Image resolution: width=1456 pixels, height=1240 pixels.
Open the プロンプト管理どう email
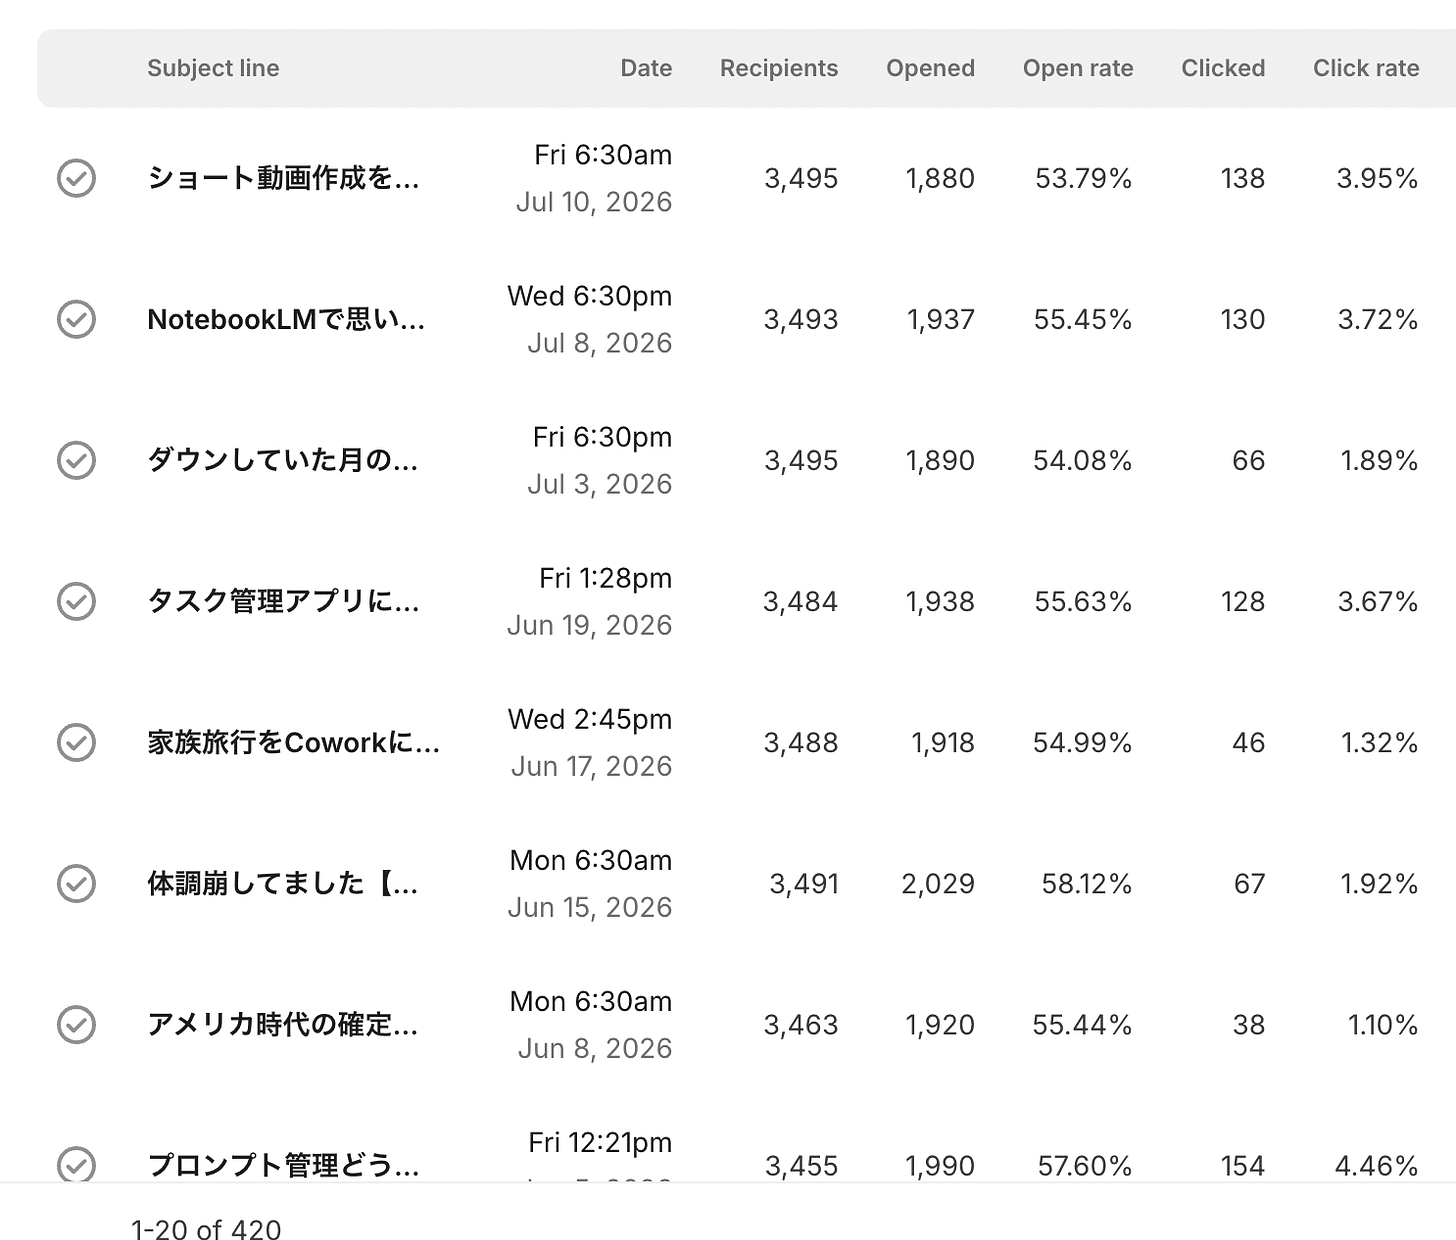(283, 1165)
